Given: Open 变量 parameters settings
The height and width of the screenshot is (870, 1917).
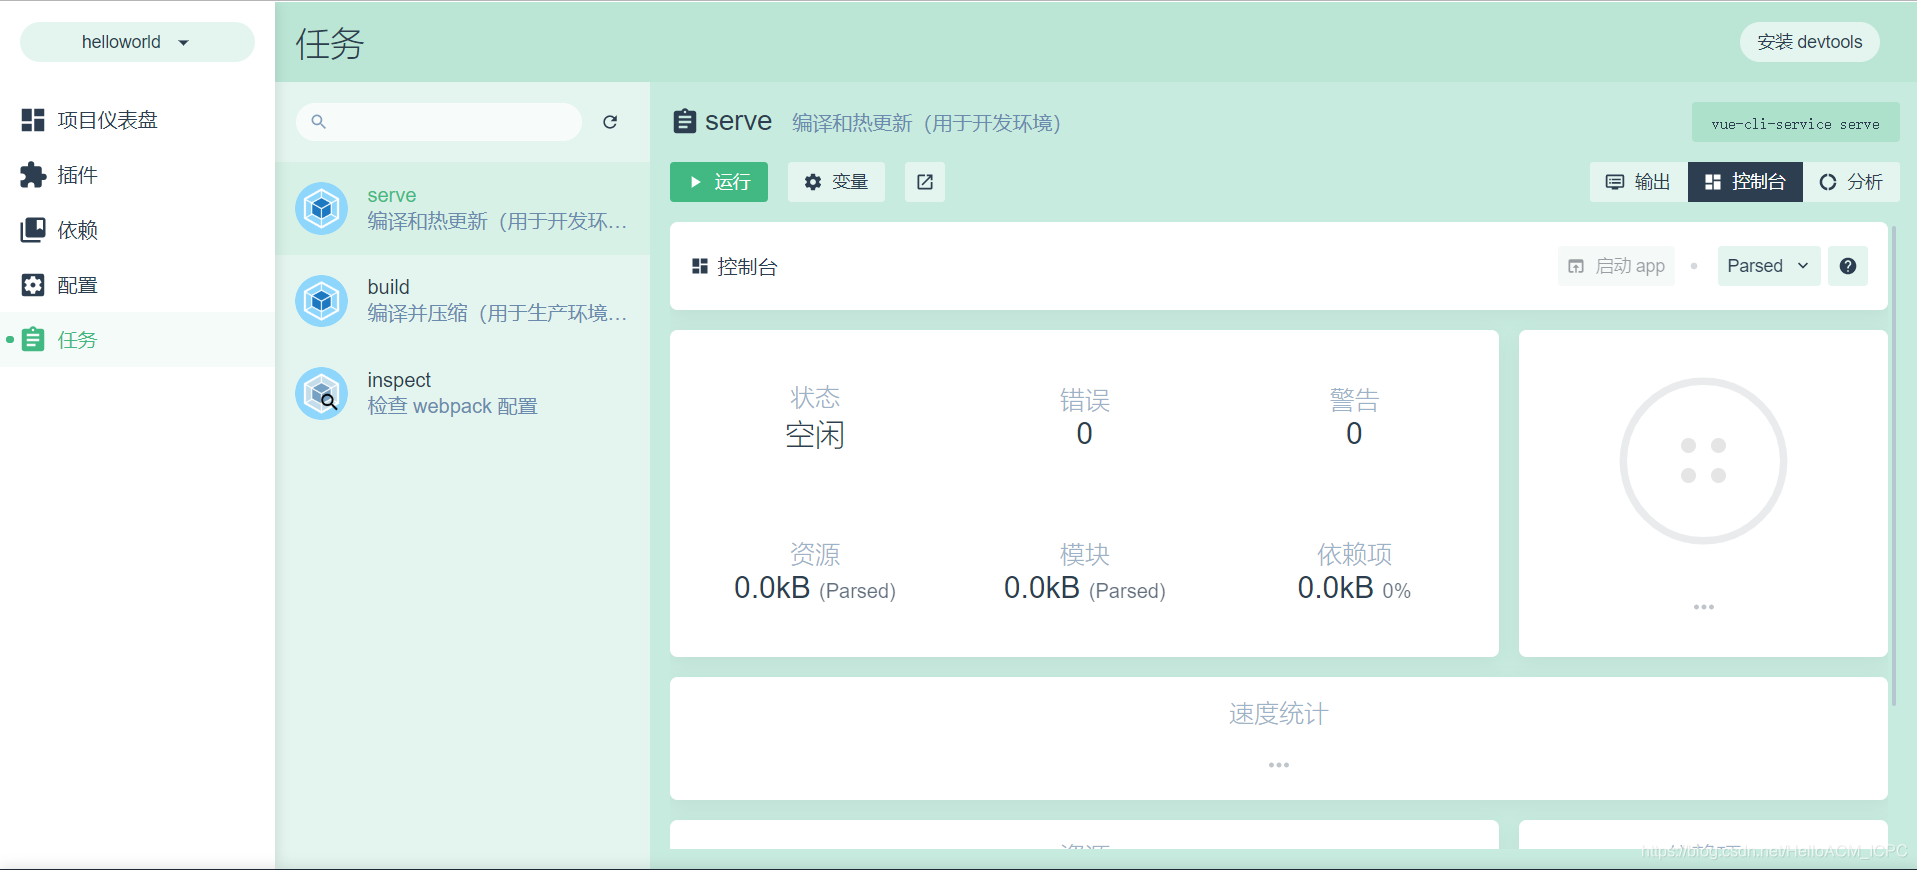Looking at the screenshot, I should coord(836,182).
